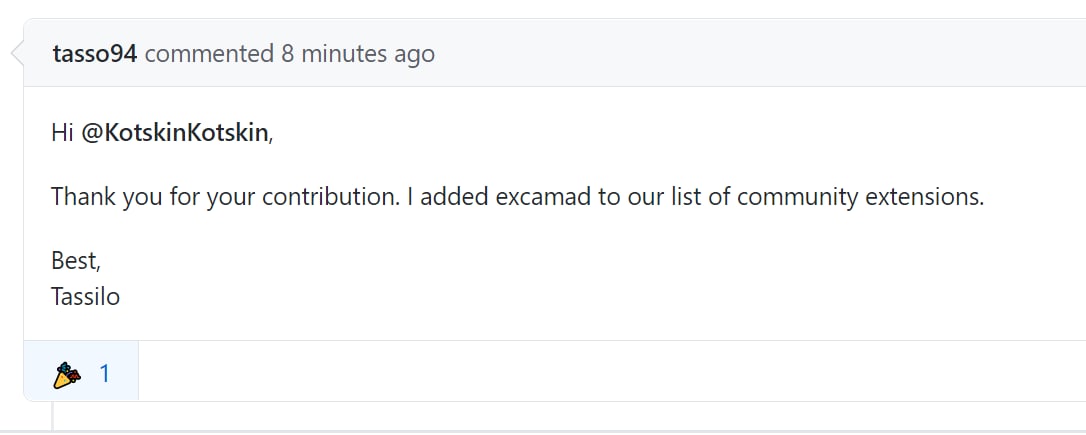Click the 'Hi' greeting text

[x=62, y=132]
